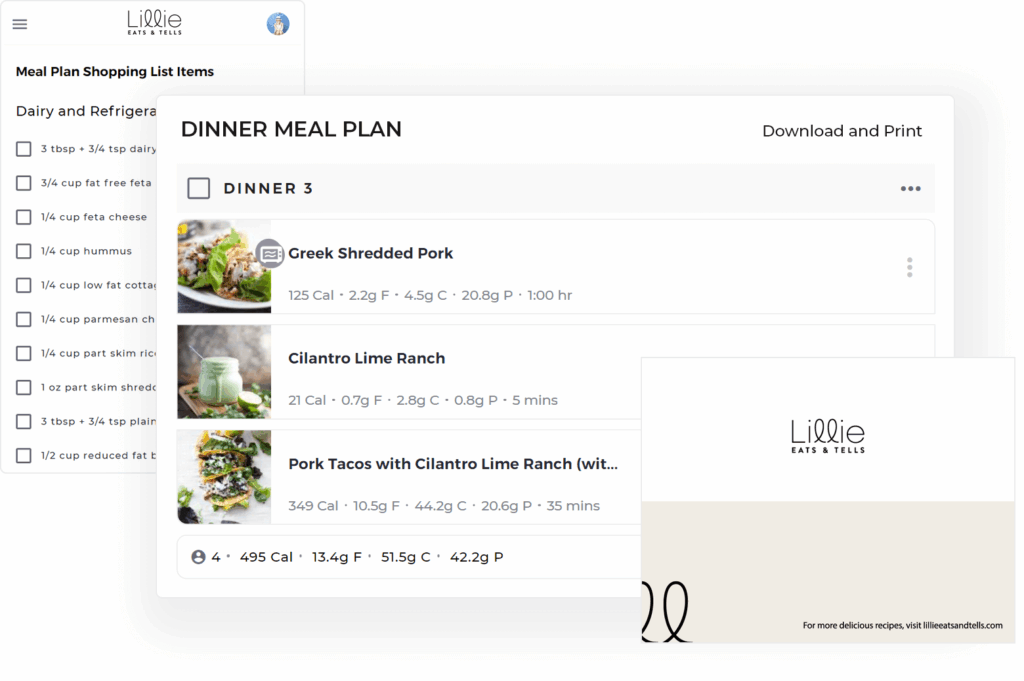This screenshot has height=681, width=1024.
Task: Open the hamburger menu
Action: 20,24
